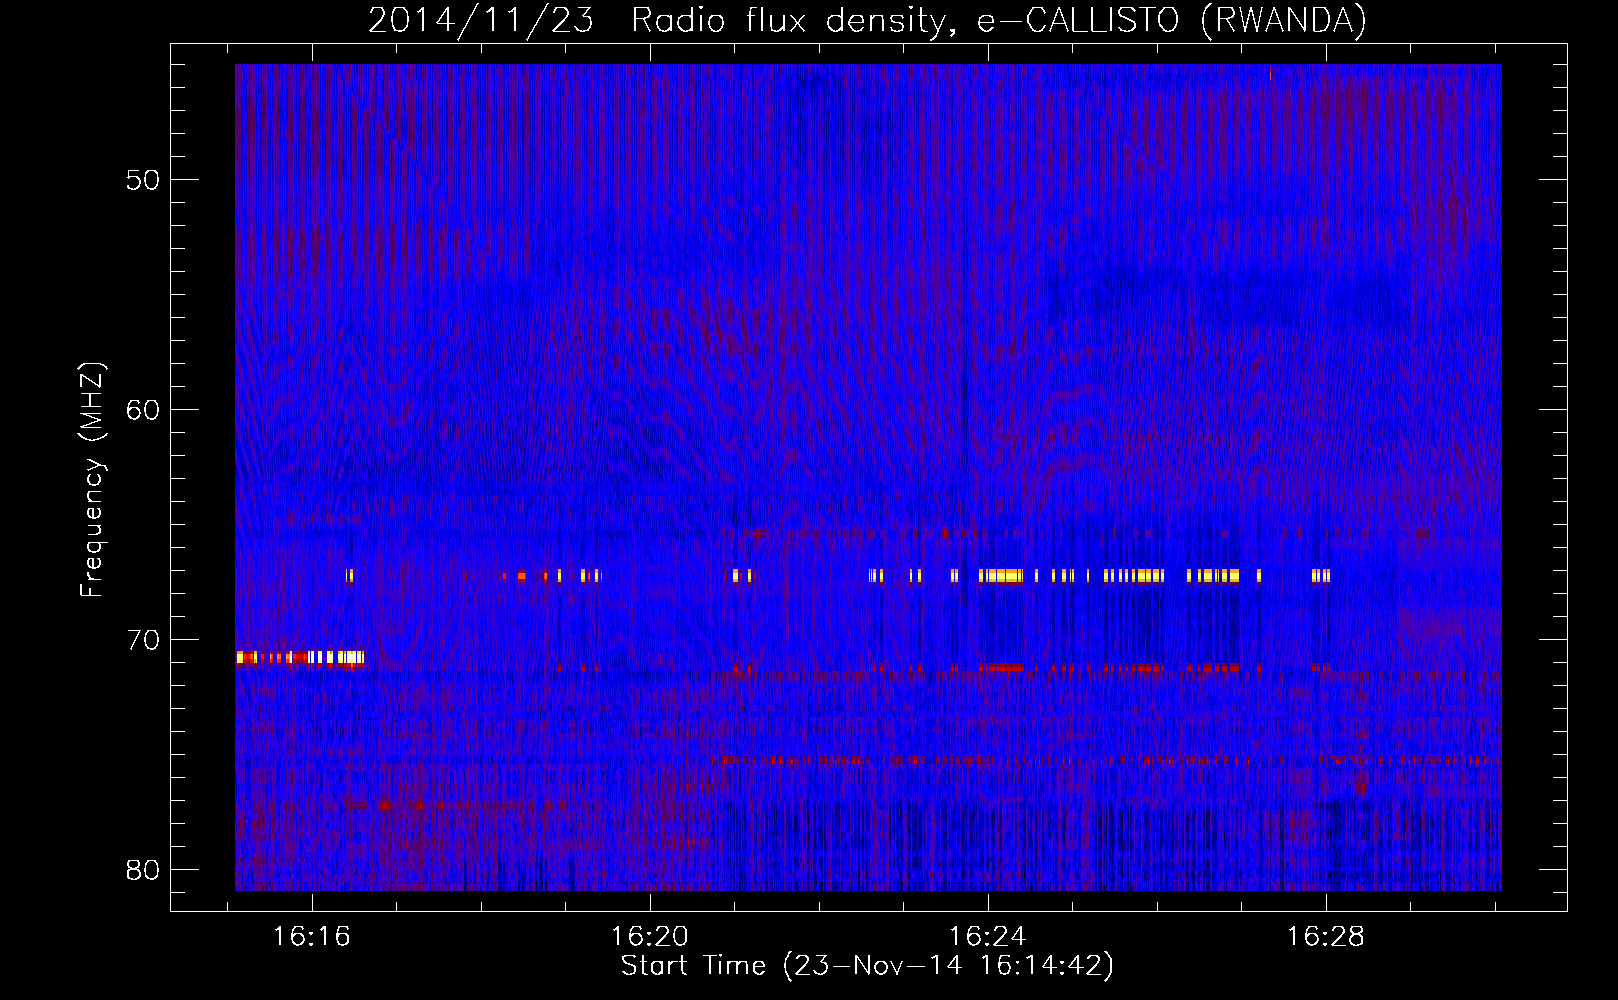Click the 16:16 time tick label
The image size is (1618, 1000).
click(312, 937)
